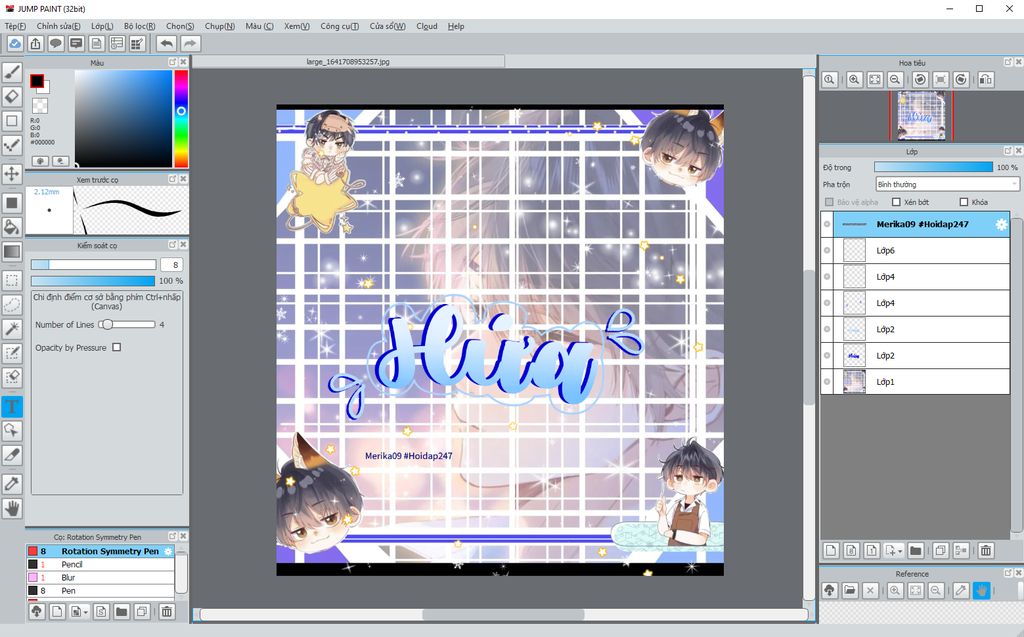The image size is (1024, 637).
Task: Click the Độ trong opacity bar
Action: 933,167
